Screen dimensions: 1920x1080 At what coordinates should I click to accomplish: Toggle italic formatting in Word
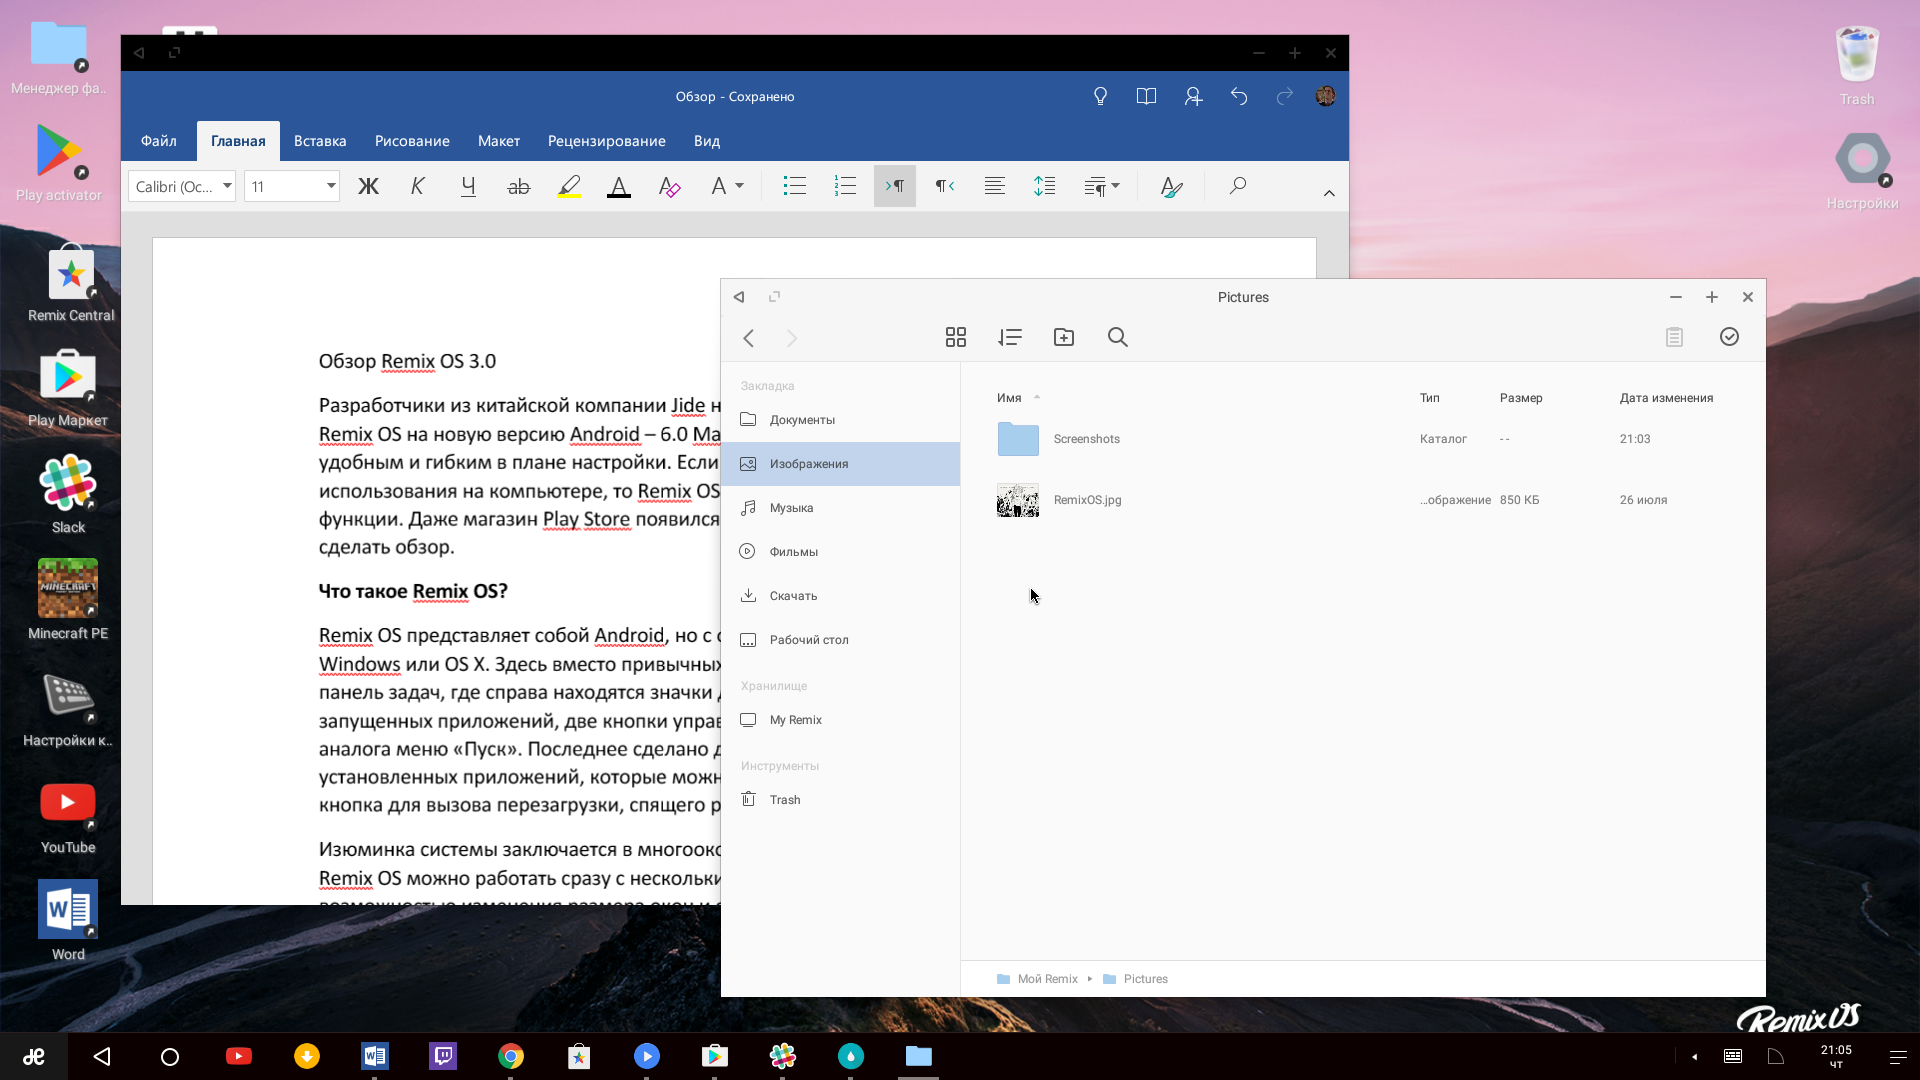coord(418,186)
